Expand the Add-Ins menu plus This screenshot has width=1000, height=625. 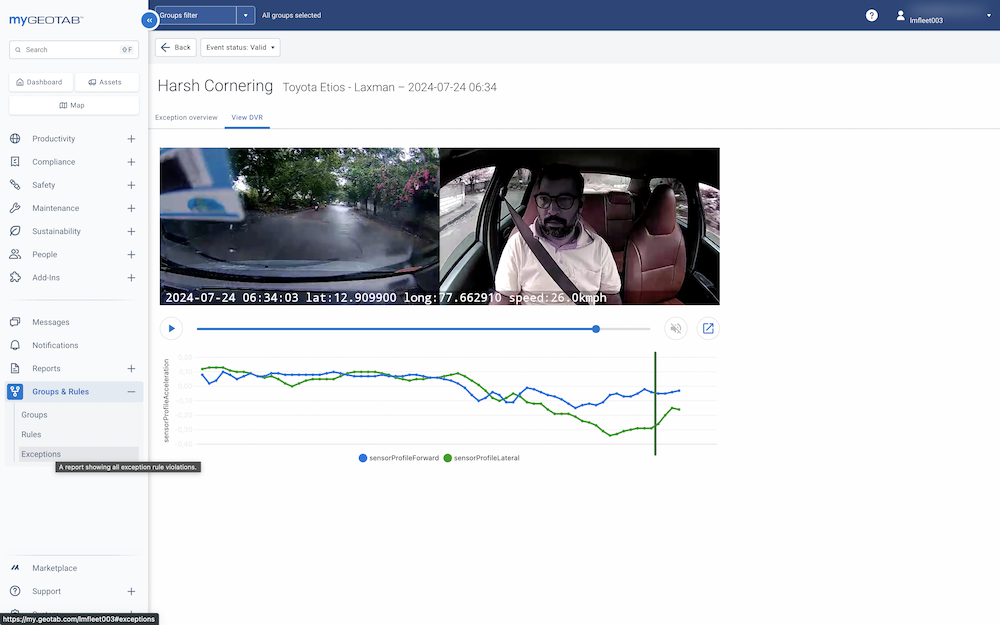(x=131, y=277)
